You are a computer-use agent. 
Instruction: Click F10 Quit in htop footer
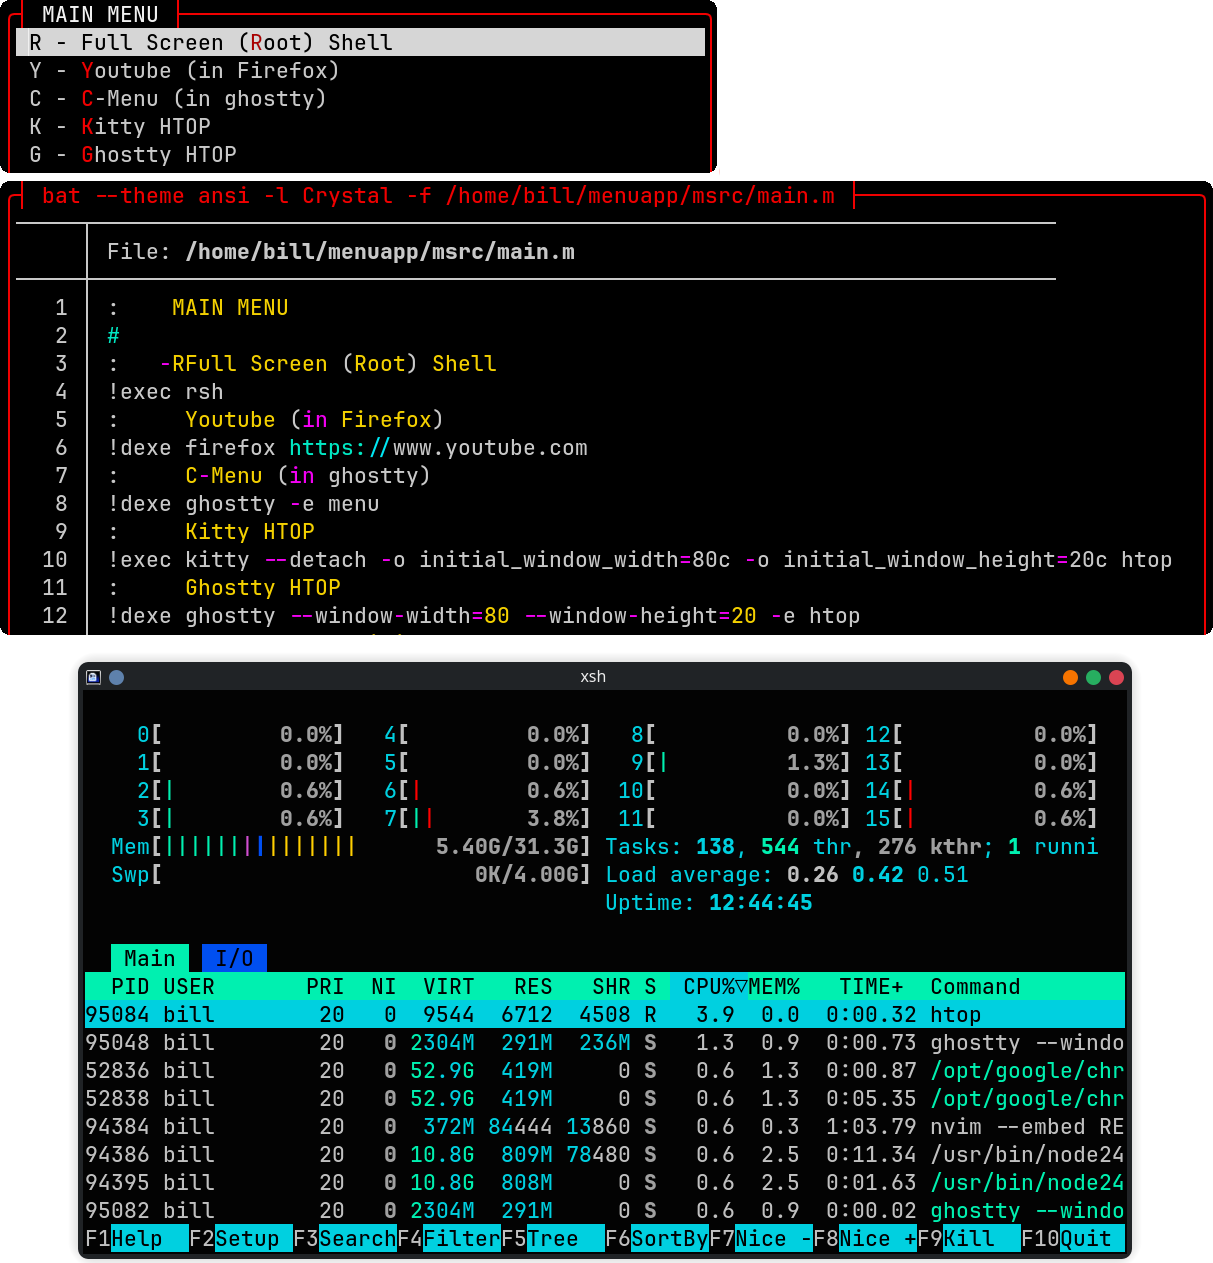coord(1073,1238)
